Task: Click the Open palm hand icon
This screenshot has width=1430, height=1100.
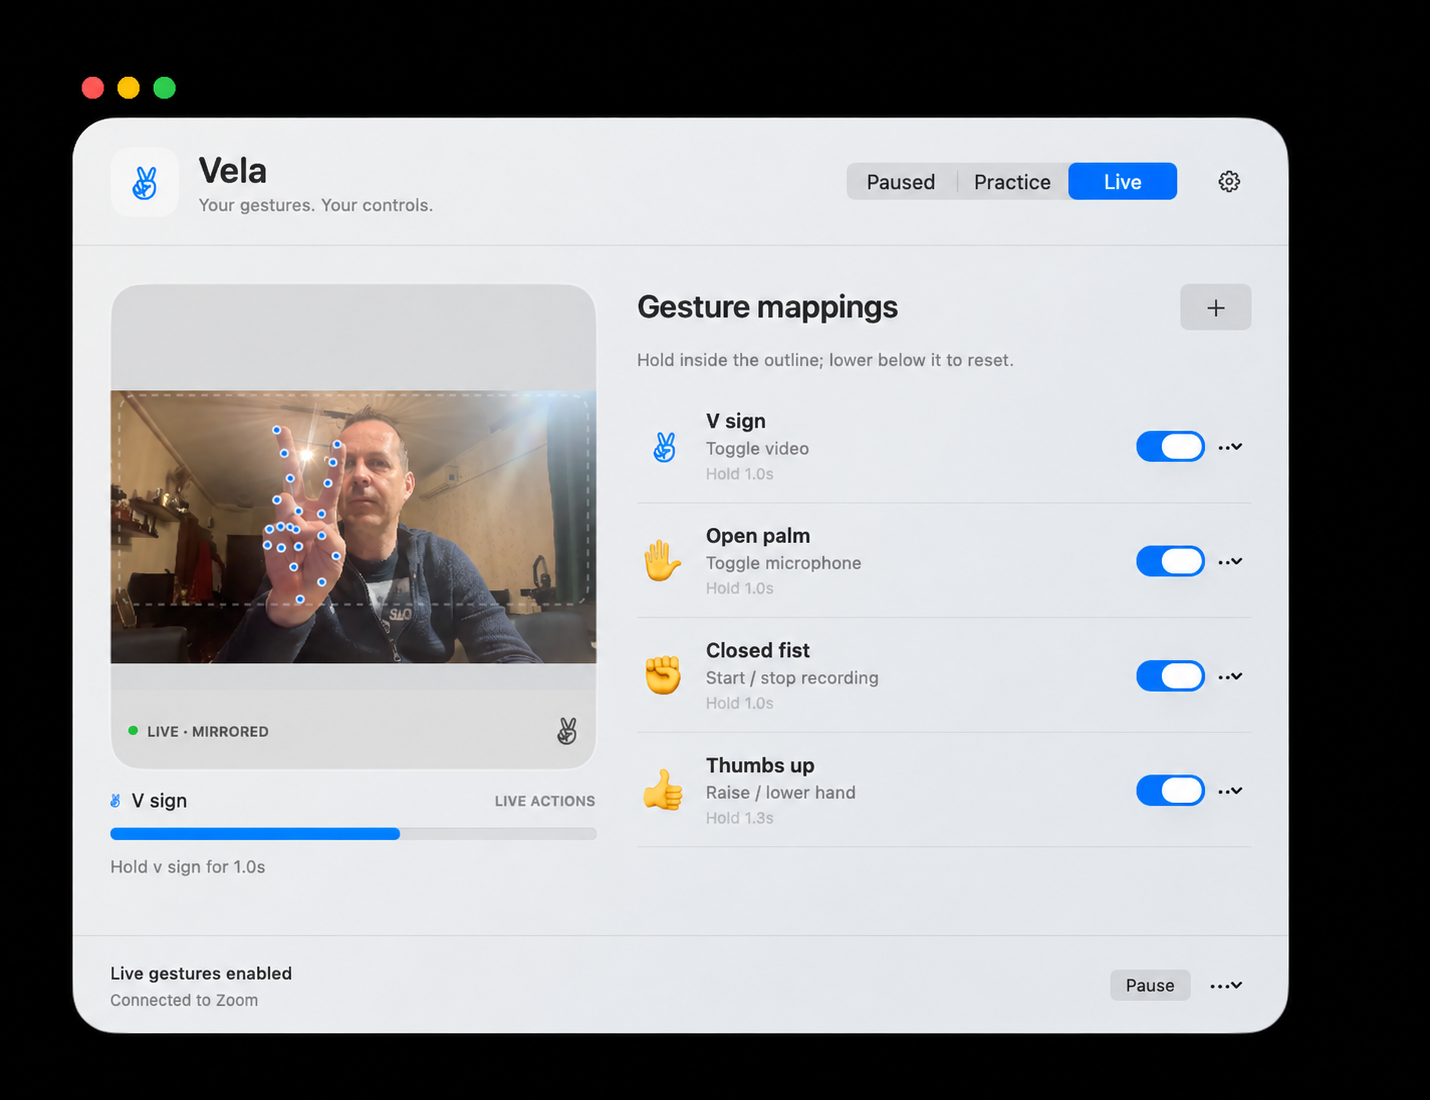Action: tap(662, 561)
